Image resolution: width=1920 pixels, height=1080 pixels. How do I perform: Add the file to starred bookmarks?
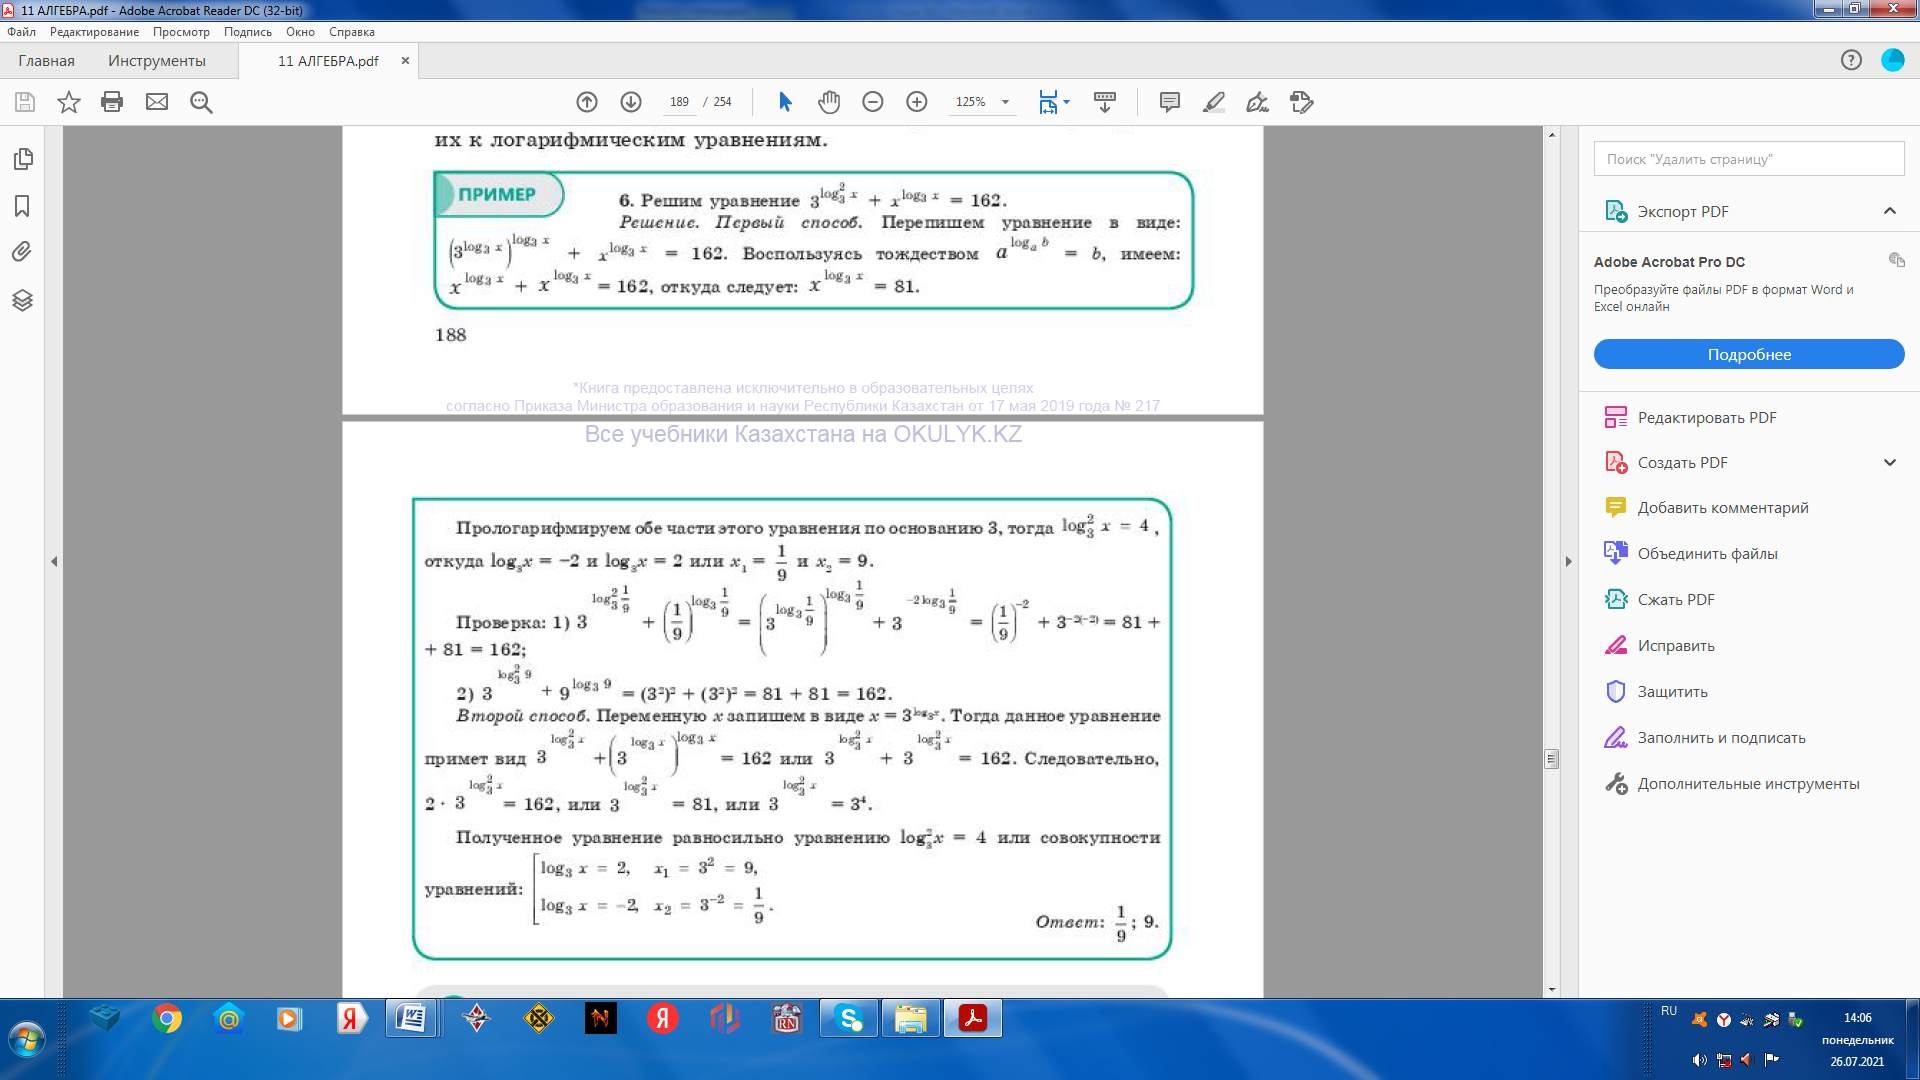click(x=68, y=102)
